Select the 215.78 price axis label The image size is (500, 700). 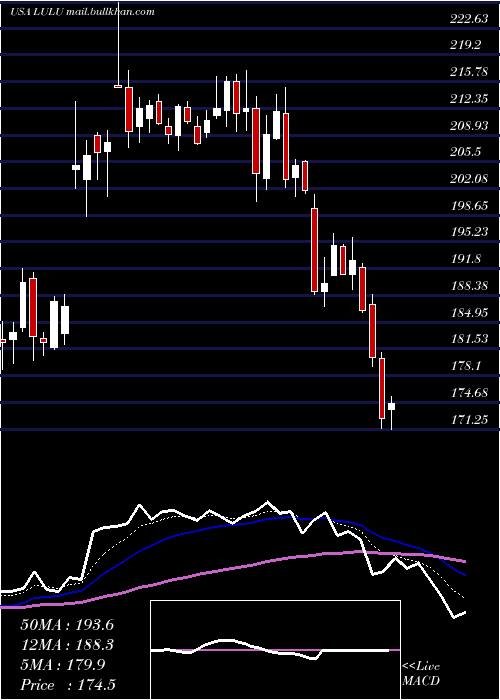tap(469, 72)
